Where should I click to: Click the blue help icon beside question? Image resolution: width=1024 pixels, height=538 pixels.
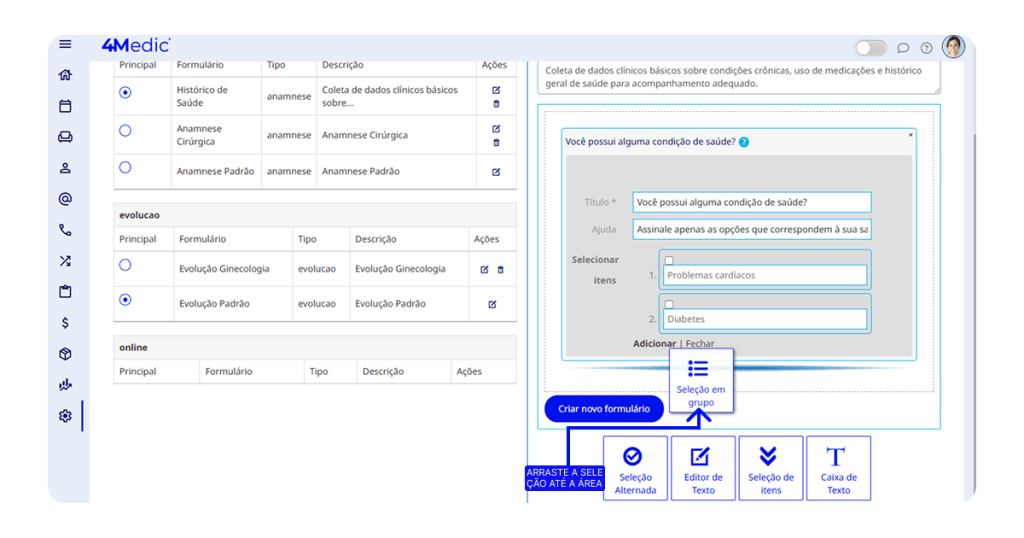tap(744, 142)
